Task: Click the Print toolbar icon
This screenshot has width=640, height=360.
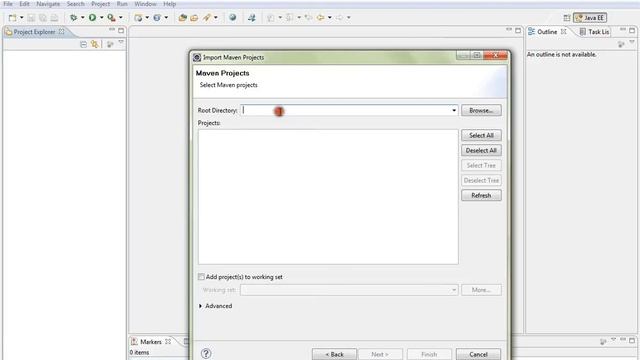Action: 54,18
